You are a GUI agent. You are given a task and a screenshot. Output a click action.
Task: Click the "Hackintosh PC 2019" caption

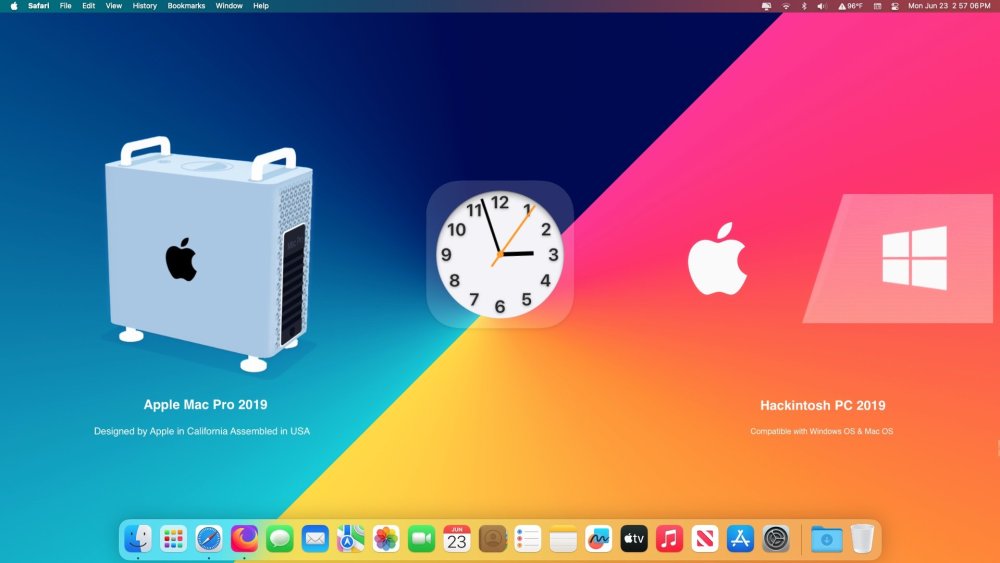click(823, 405)
